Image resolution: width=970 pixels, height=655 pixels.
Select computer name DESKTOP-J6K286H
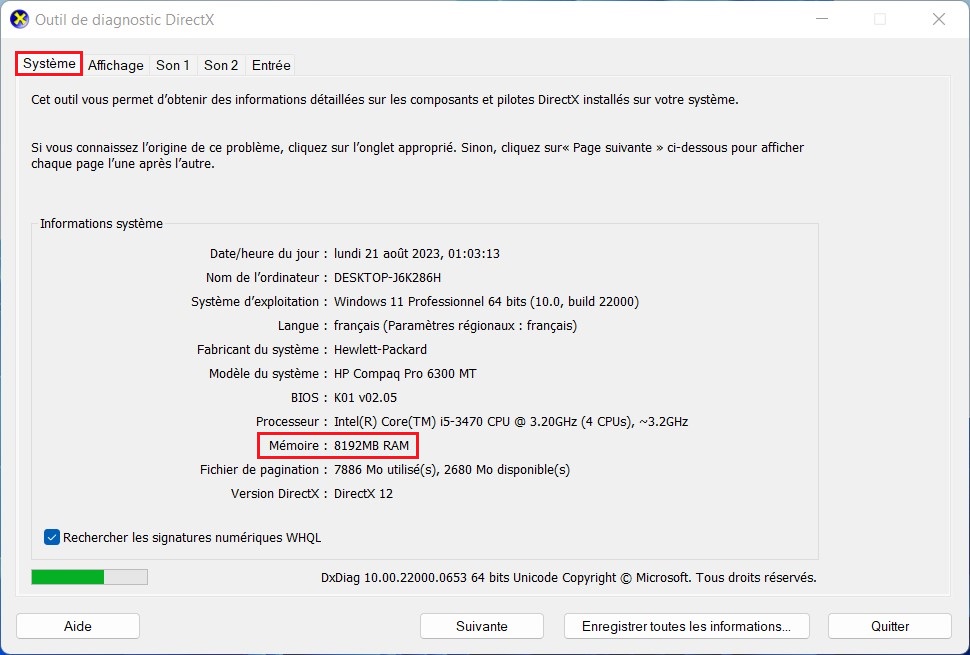(x=387, y=278)
